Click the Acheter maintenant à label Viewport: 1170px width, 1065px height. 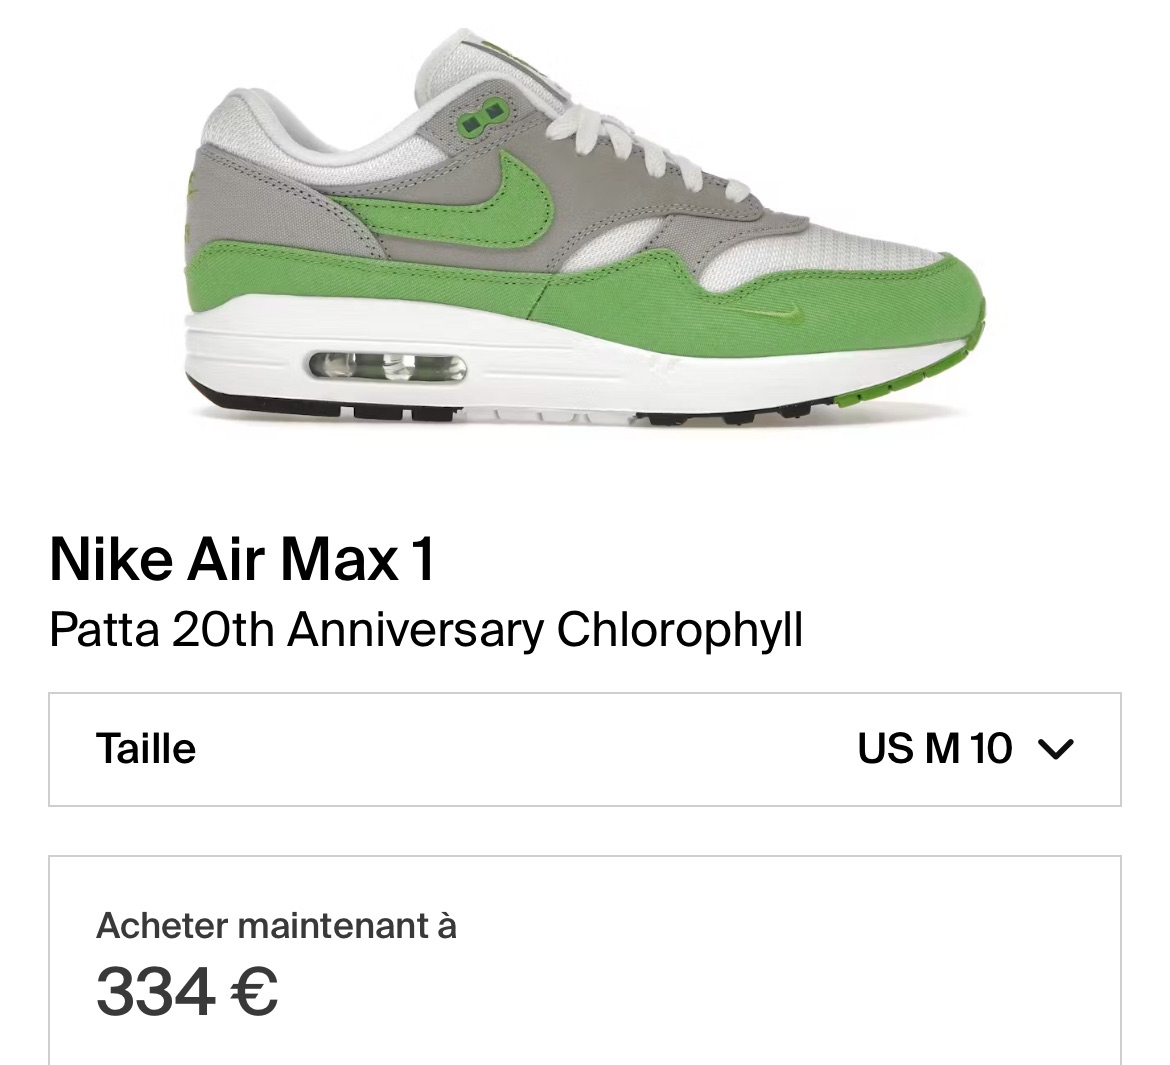(276, 926)
